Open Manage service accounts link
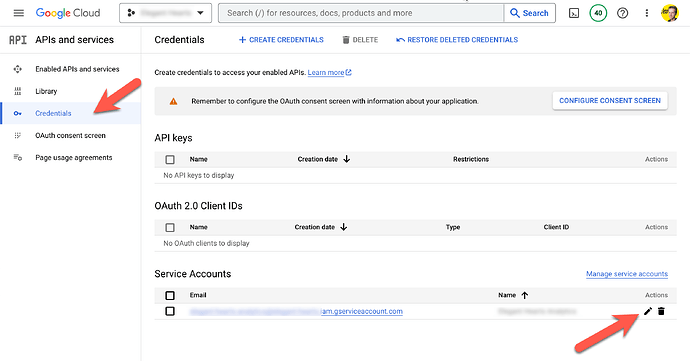 pyautogui.click(x=627, y=274)
